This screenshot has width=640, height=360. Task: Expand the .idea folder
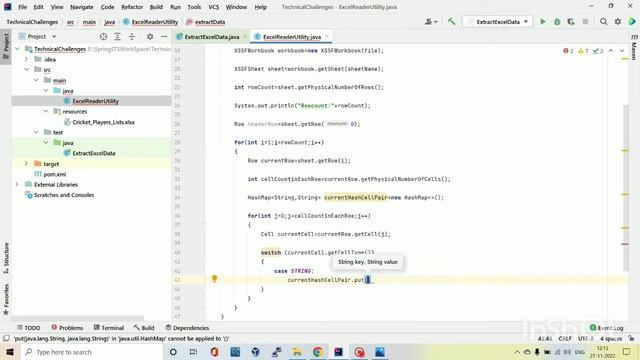point(27,59)
